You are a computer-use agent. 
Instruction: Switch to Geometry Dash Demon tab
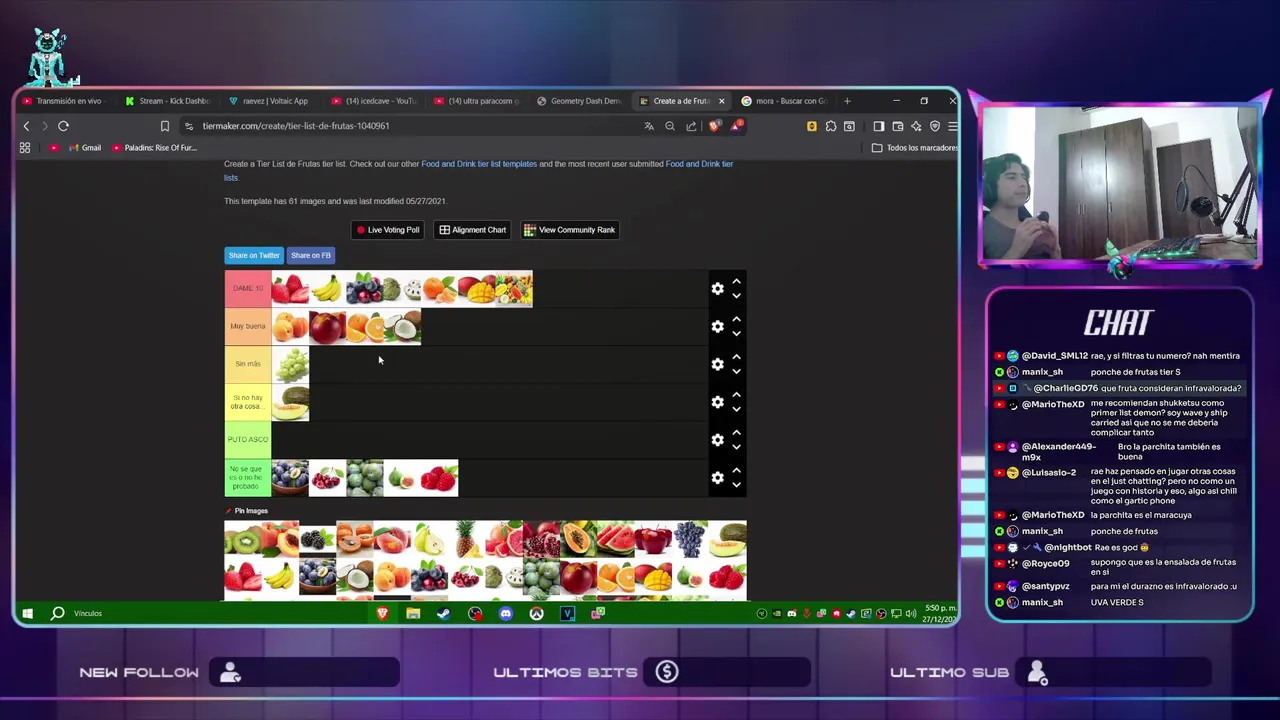tap(579, 101)
